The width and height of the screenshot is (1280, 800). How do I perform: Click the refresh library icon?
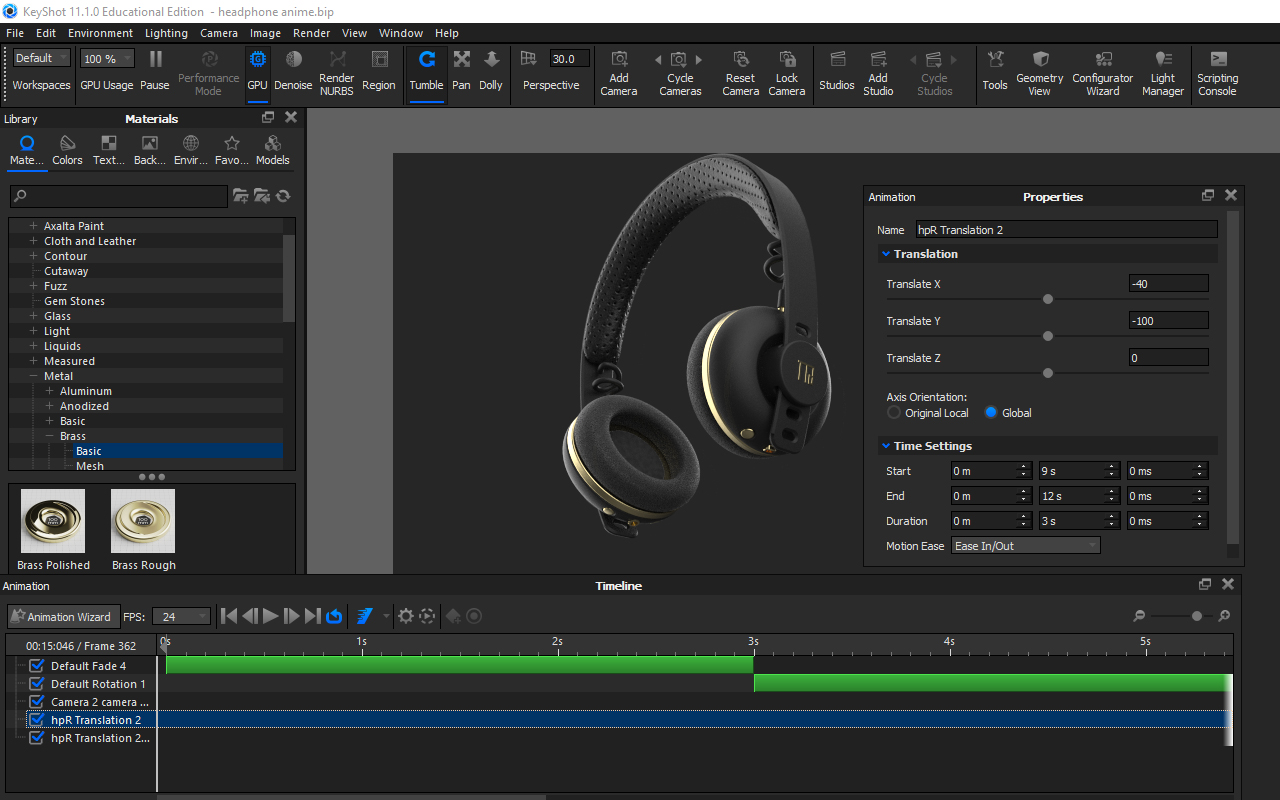click(283, 196)
